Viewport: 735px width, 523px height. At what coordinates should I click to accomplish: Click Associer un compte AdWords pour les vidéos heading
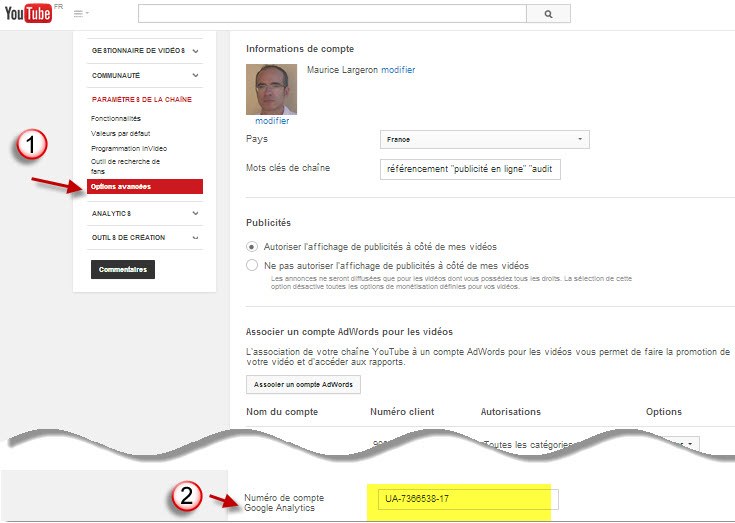point(349,332)
